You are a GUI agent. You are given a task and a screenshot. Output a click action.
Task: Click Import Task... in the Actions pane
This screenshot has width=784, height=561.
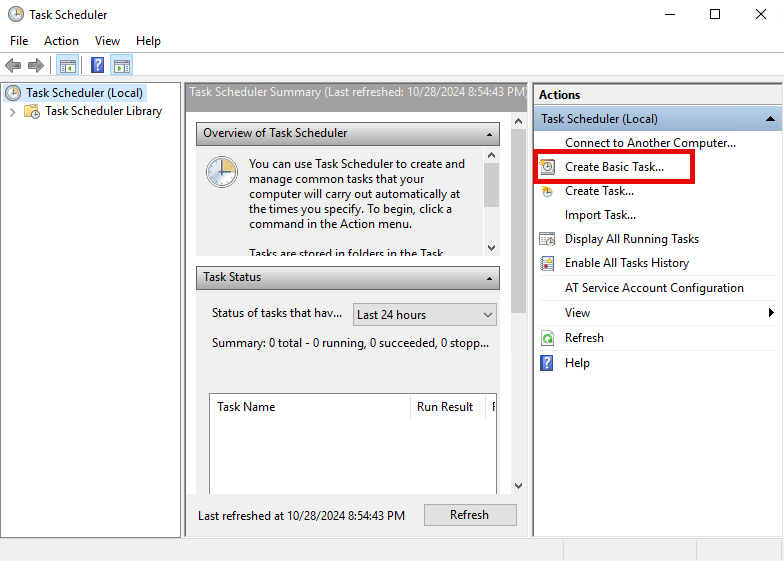tap(600, 215)
